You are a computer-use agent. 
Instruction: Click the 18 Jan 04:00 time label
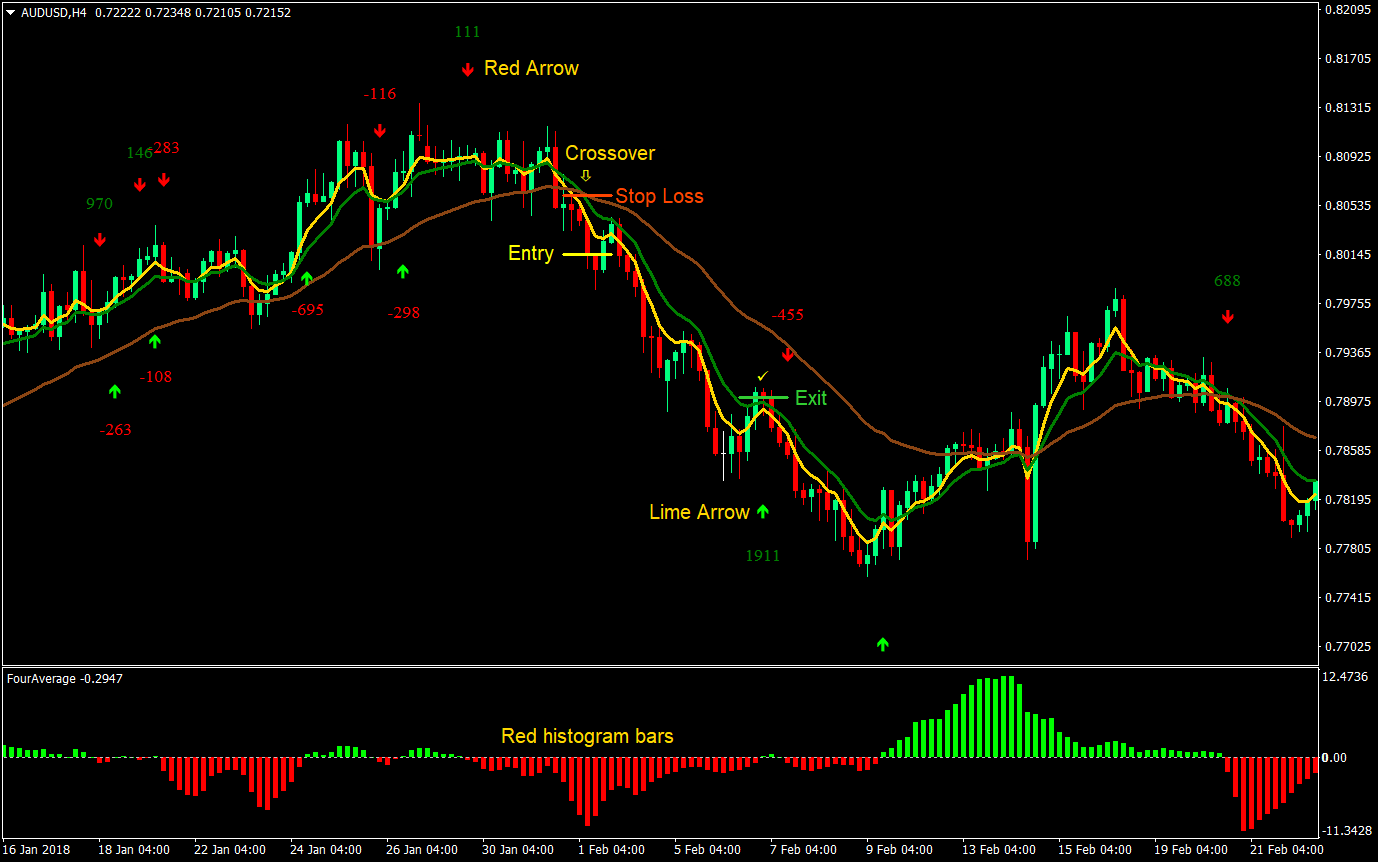coord(135,850)
